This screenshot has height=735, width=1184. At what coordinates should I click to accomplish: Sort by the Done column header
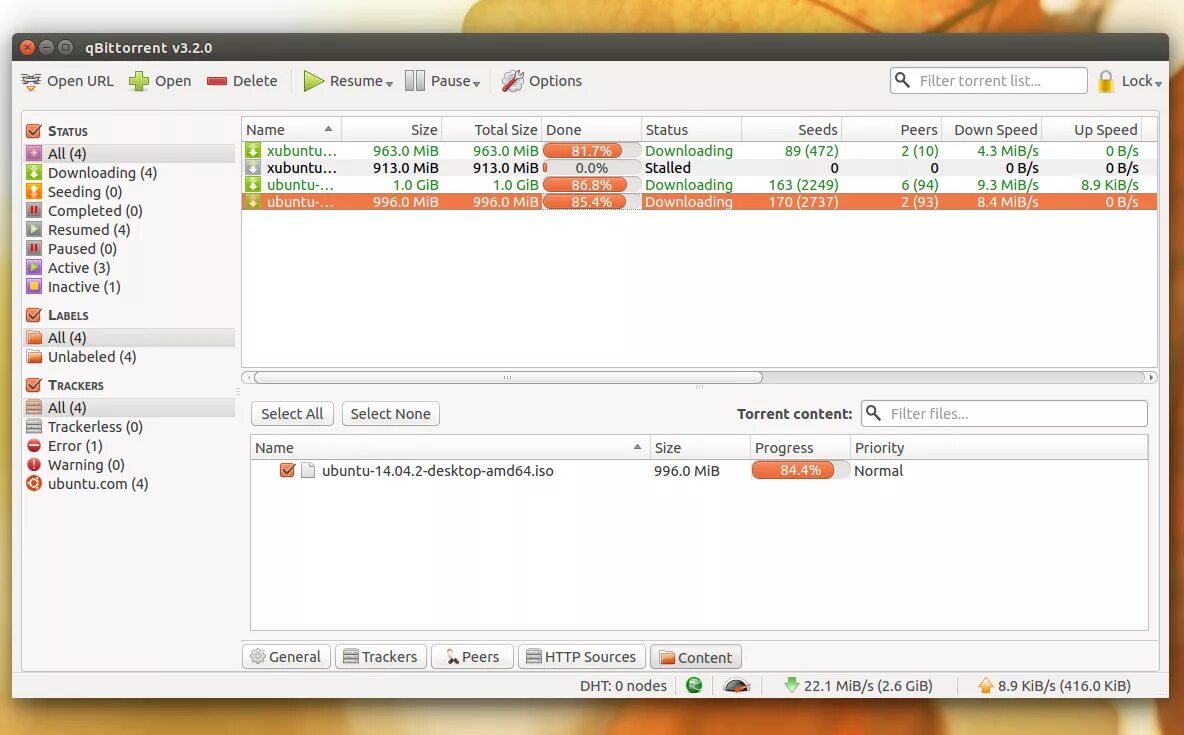pos(591,130)
